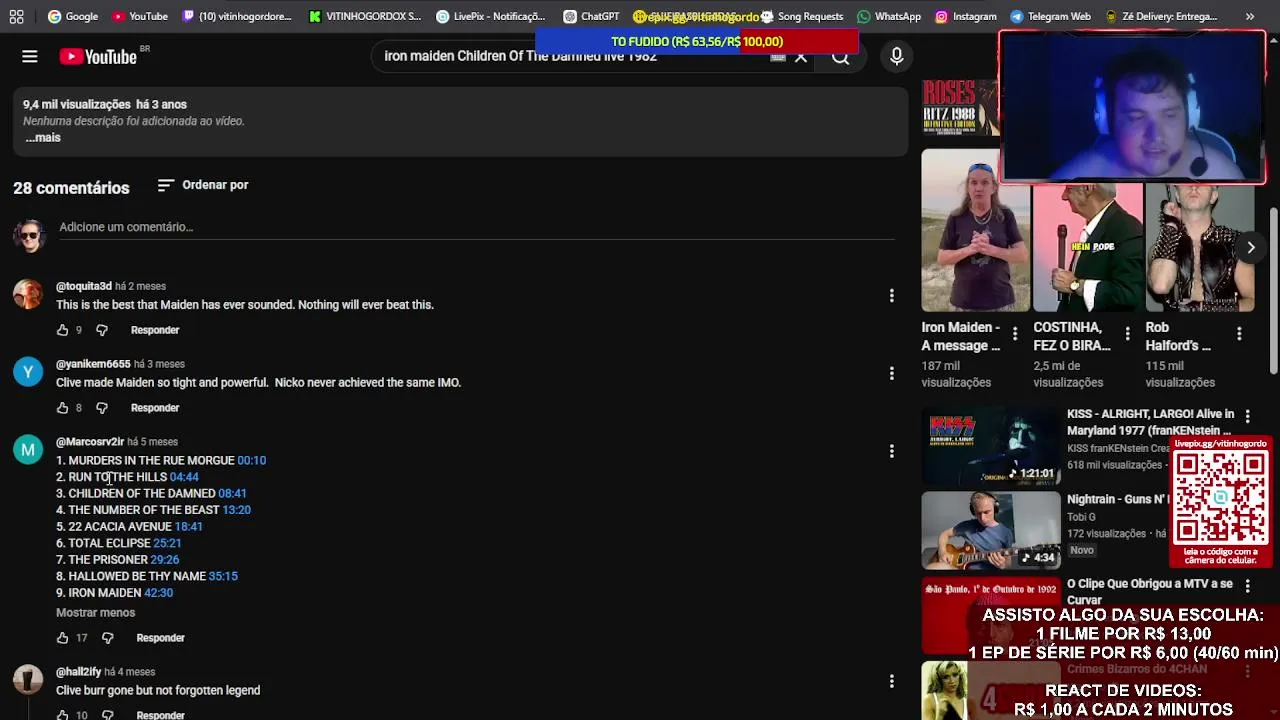Open options menu for @yanikem6655 comment
1280x720 pixels.
891,373
